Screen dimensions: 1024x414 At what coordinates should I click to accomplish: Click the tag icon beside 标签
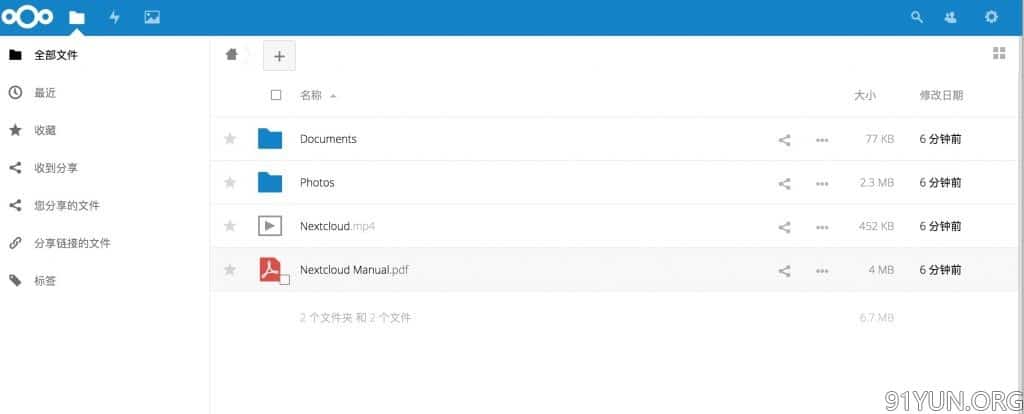(15, 281)
